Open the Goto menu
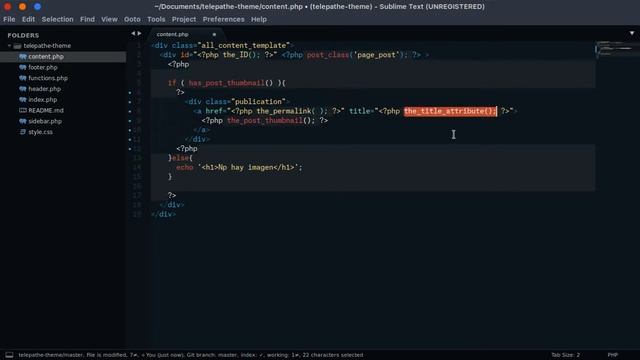This screenshot has height=360, width=640. [132, 19]
